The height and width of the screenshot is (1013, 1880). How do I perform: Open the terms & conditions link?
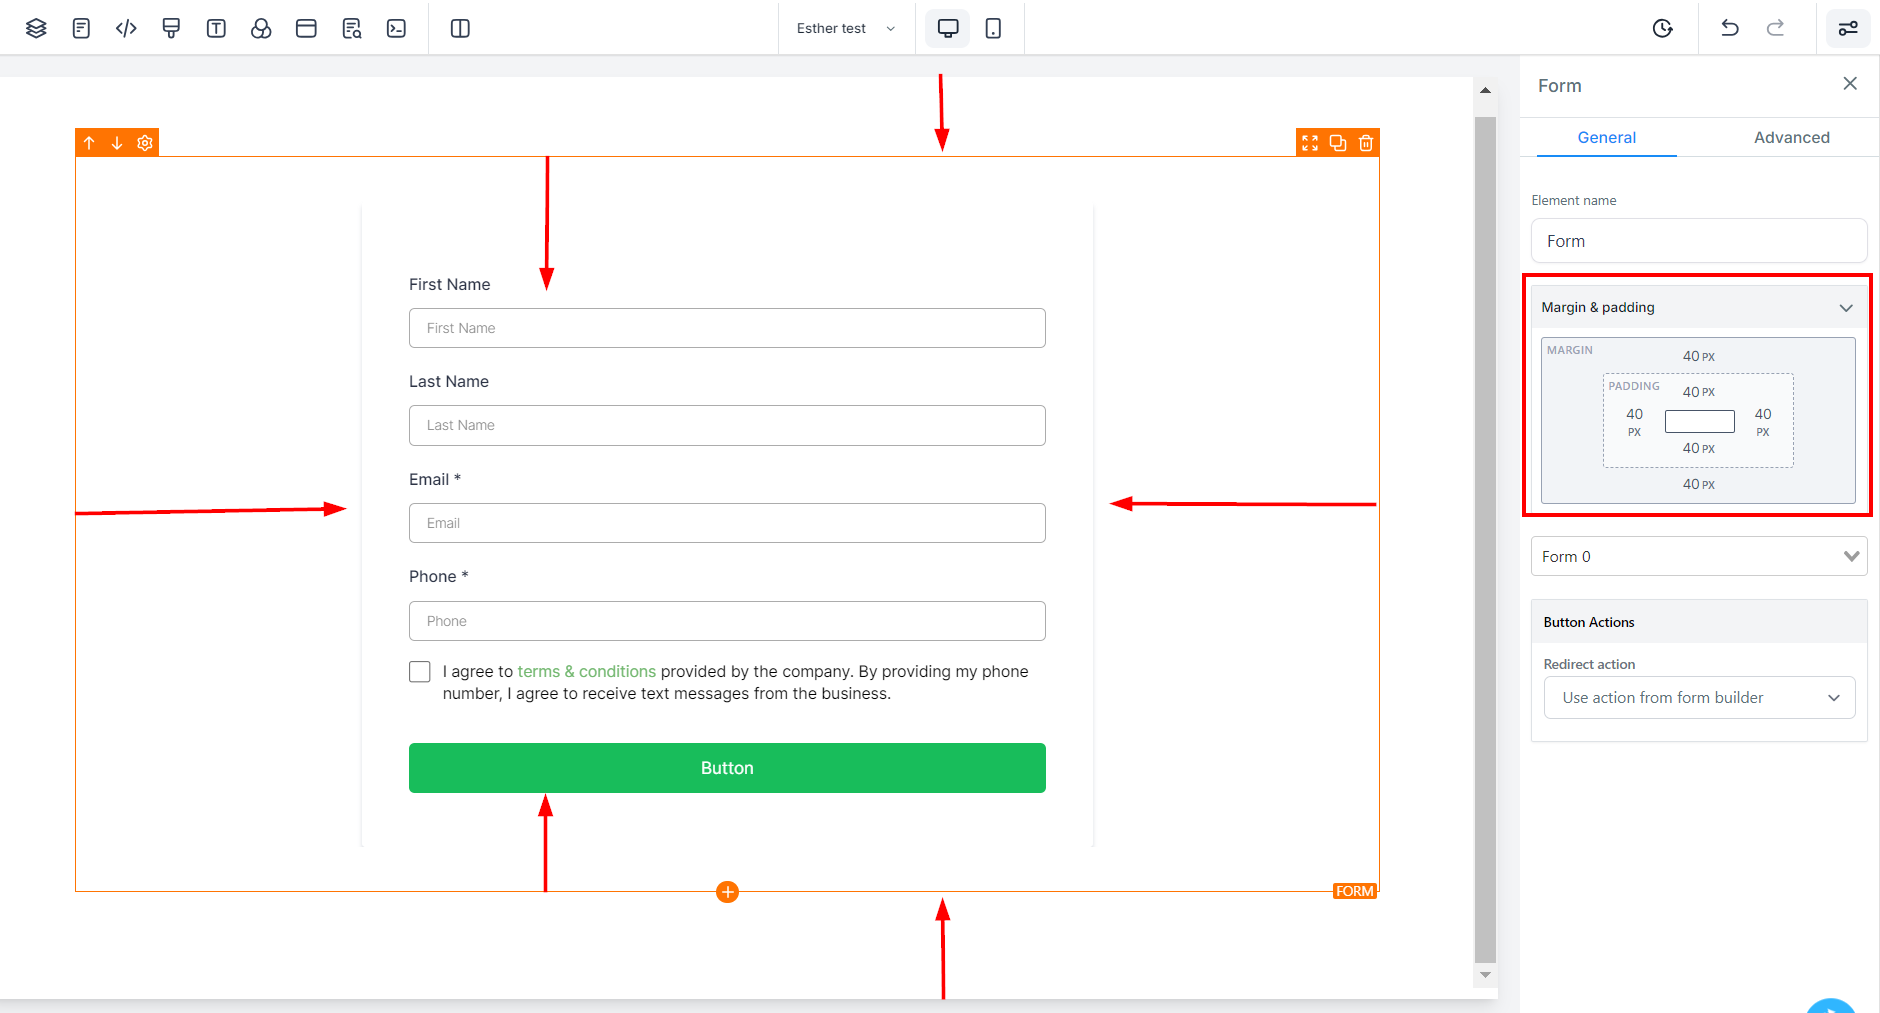click(587, 672)
